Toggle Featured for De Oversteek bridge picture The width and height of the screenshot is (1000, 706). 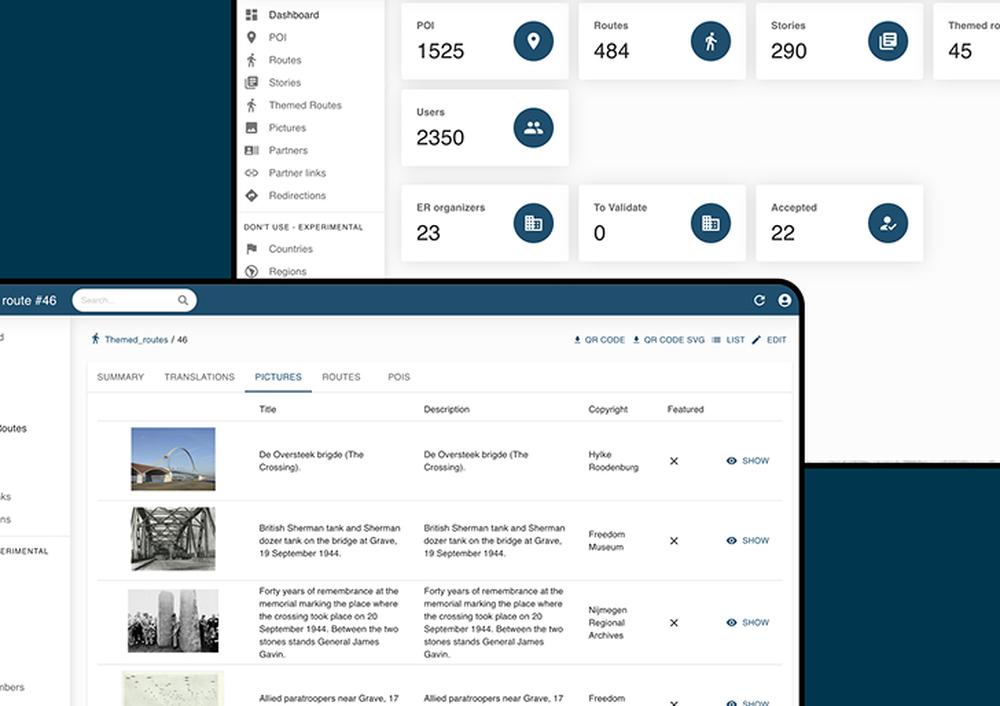pyautogui.click(x=674, y=461)
